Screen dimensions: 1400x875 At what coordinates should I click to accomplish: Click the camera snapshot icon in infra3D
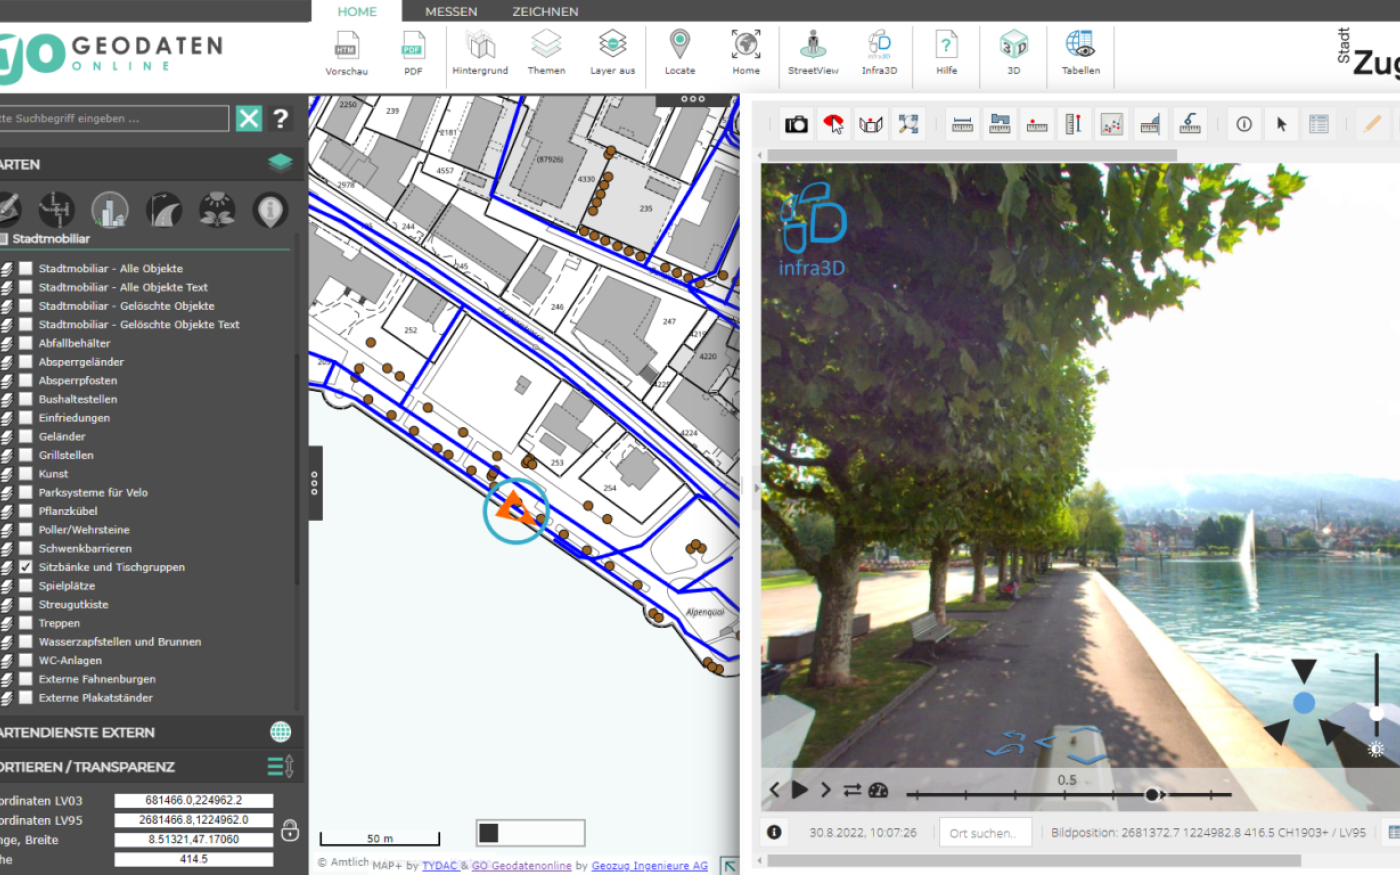tap(796, 125)
